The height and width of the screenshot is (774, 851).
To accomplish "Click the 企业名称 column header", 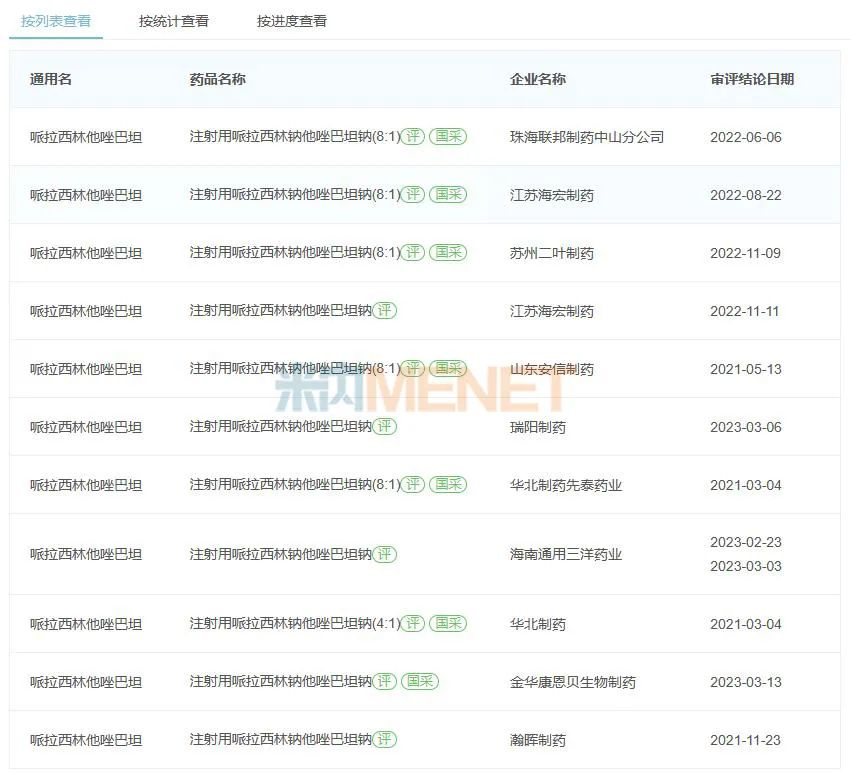I will [538, 79].
